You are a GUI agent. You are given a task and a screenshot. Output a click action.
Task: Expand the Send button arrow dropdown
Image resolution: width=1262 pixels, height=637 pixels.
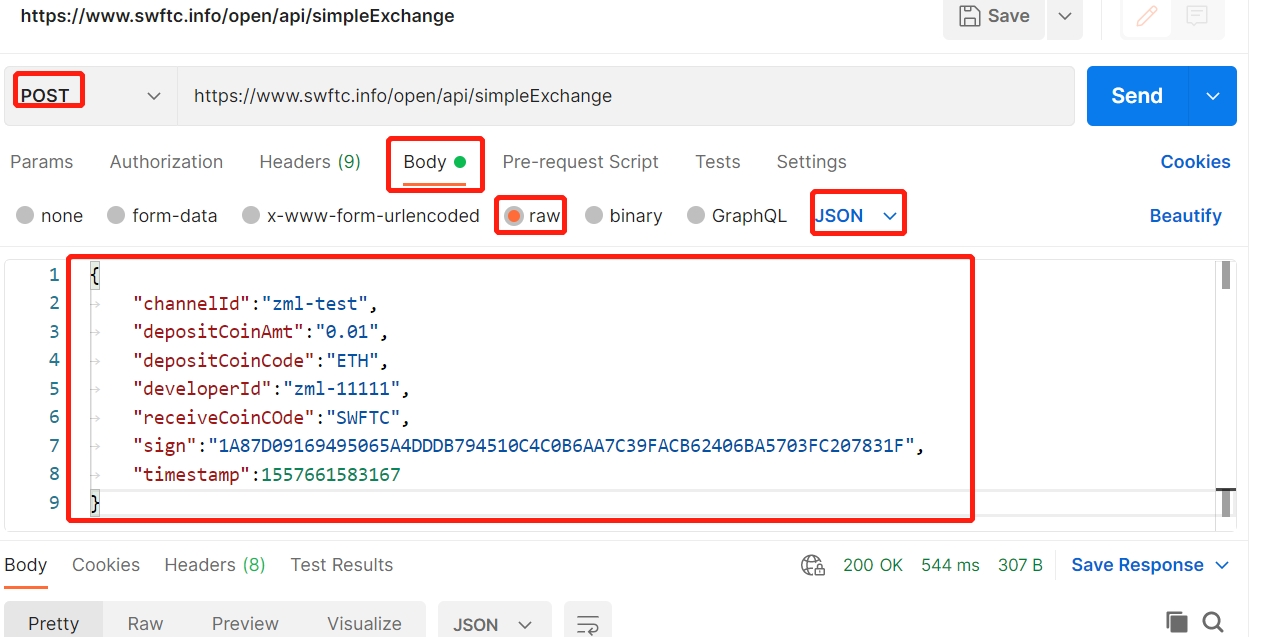click(1213, 96)
